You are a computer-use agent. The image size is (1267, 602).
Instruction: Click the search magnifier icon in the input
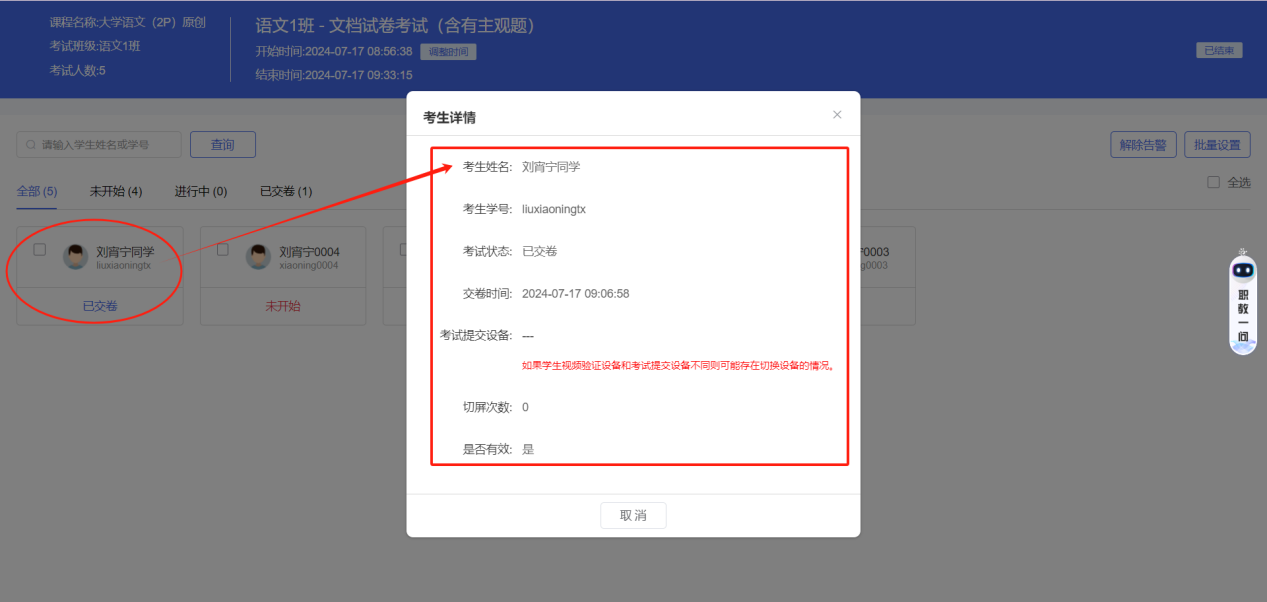click(x=32, y=144)
